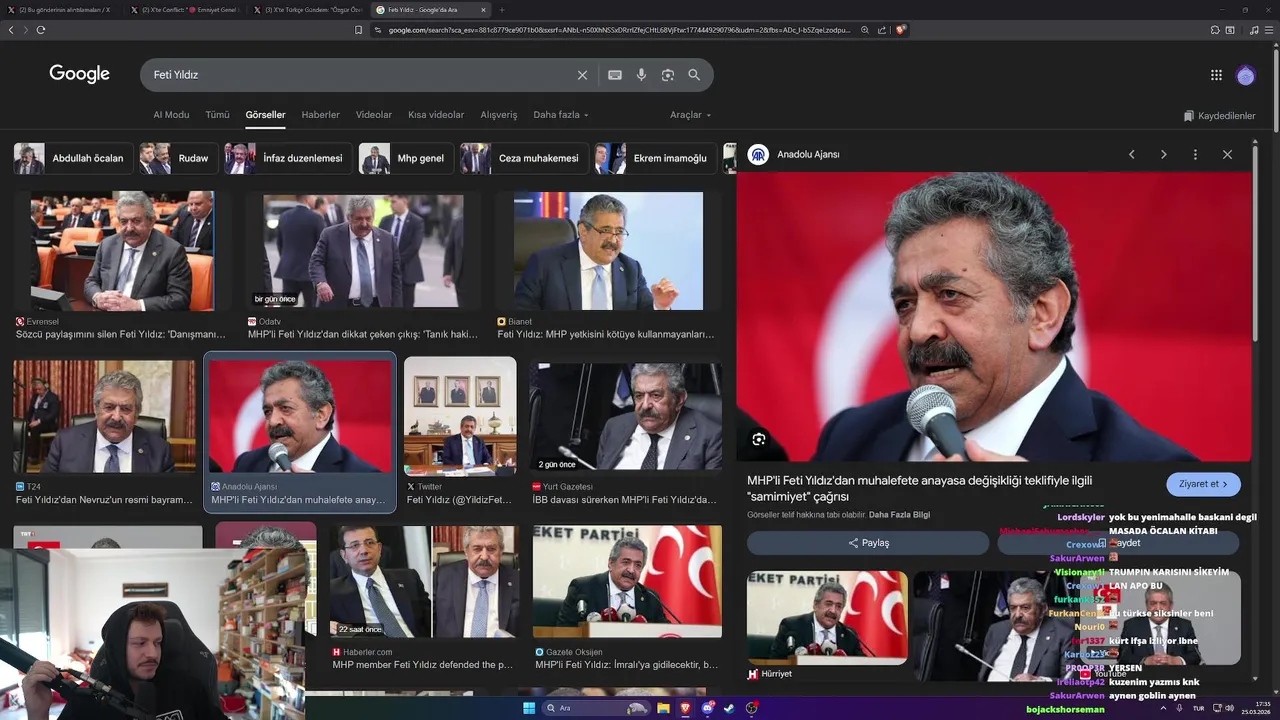This screenshot has width=1280, height=720.
Task: Click the Ziyaret et button
Action: 1203,484
